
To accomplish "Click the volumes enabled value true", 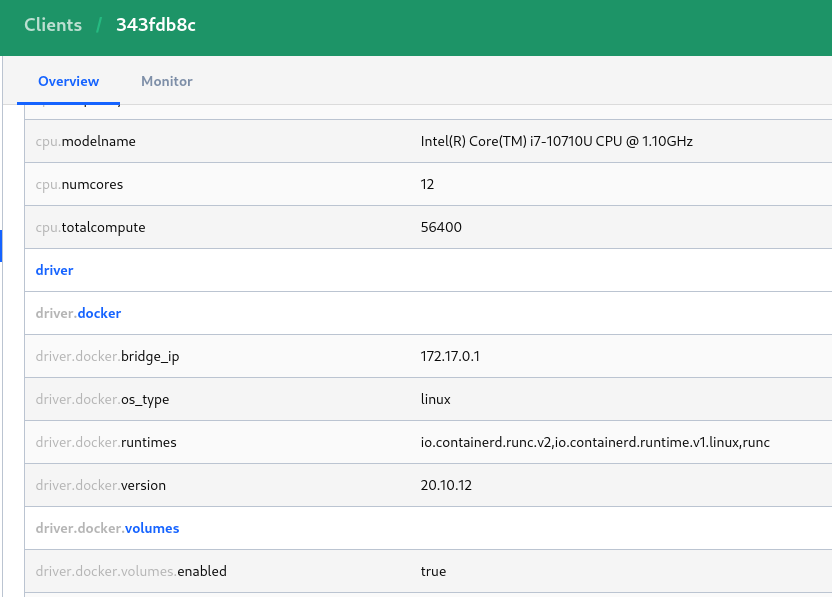I will pyautogui.click(x=433, y=571).
